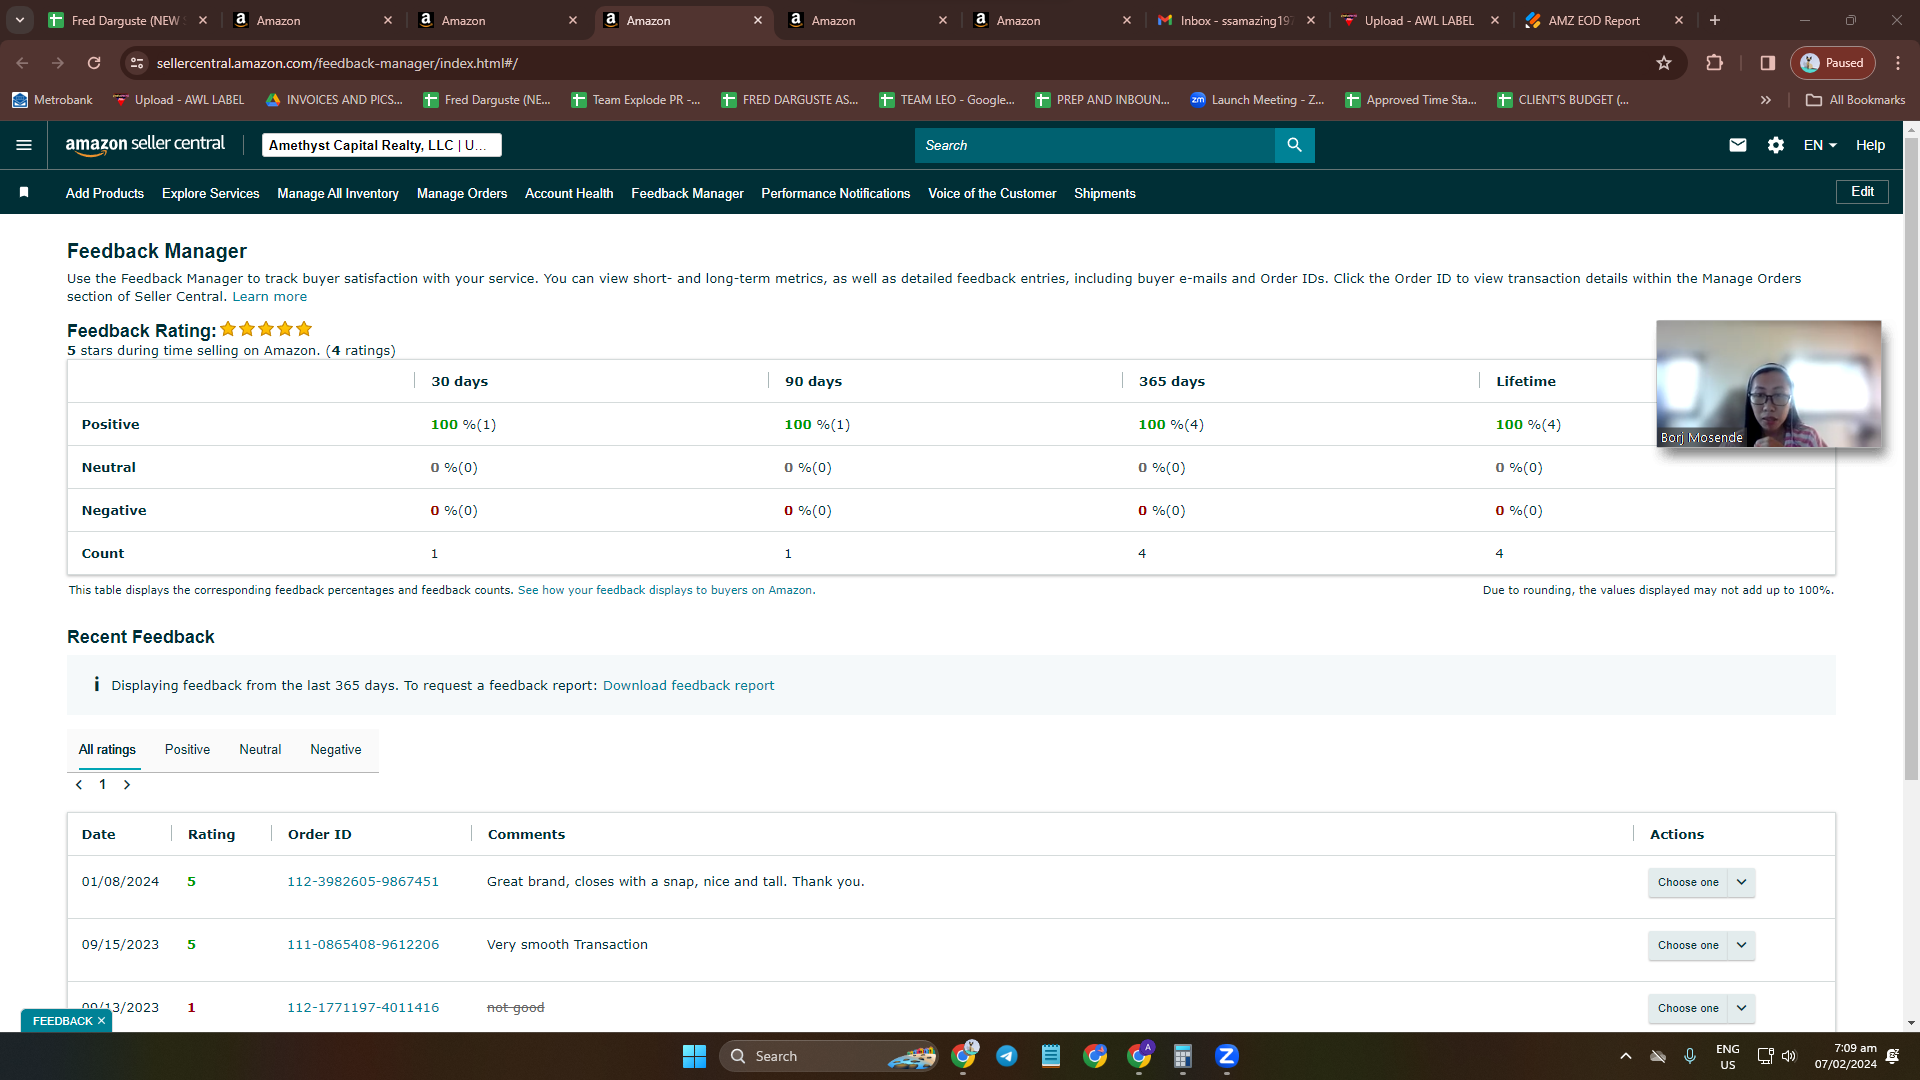Open Manage Orders menu
Viewport: 1920px width, 1080px height.
click(x=462, y=193)
